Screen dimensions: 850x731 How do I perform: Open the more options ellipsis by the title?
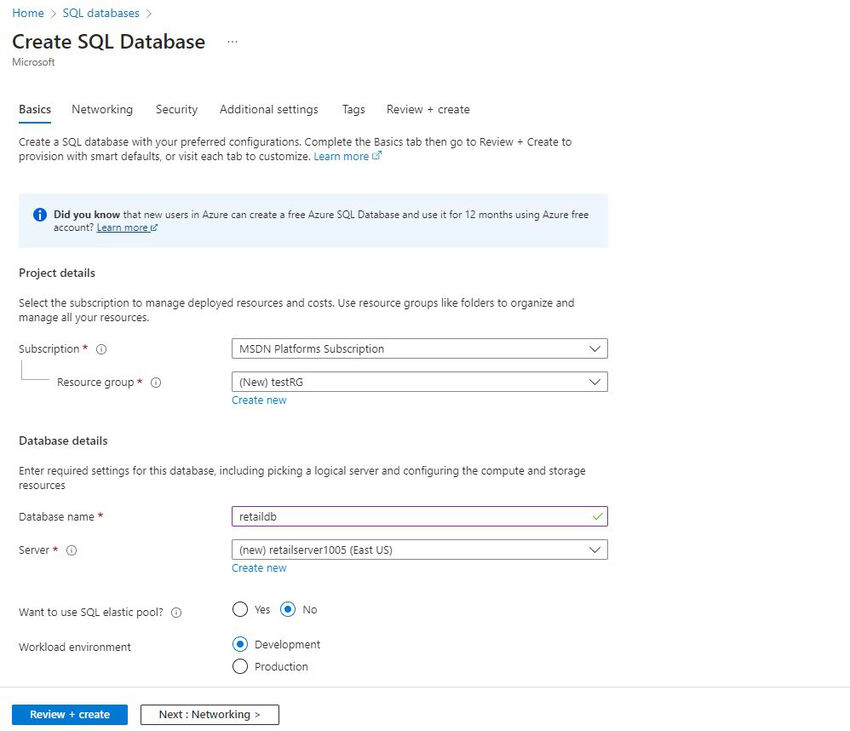pos(232,42)
